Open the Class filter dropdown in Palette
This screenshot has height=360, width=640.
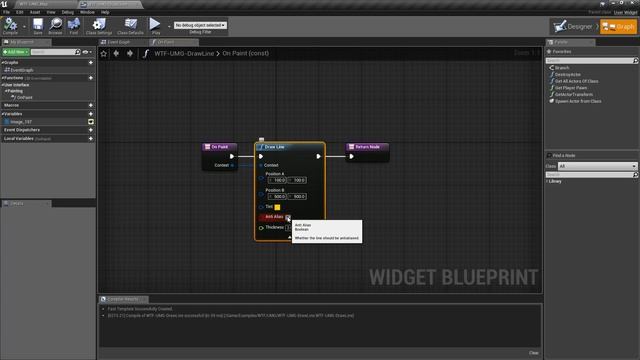pyautogui.click(x=597, y=166)
